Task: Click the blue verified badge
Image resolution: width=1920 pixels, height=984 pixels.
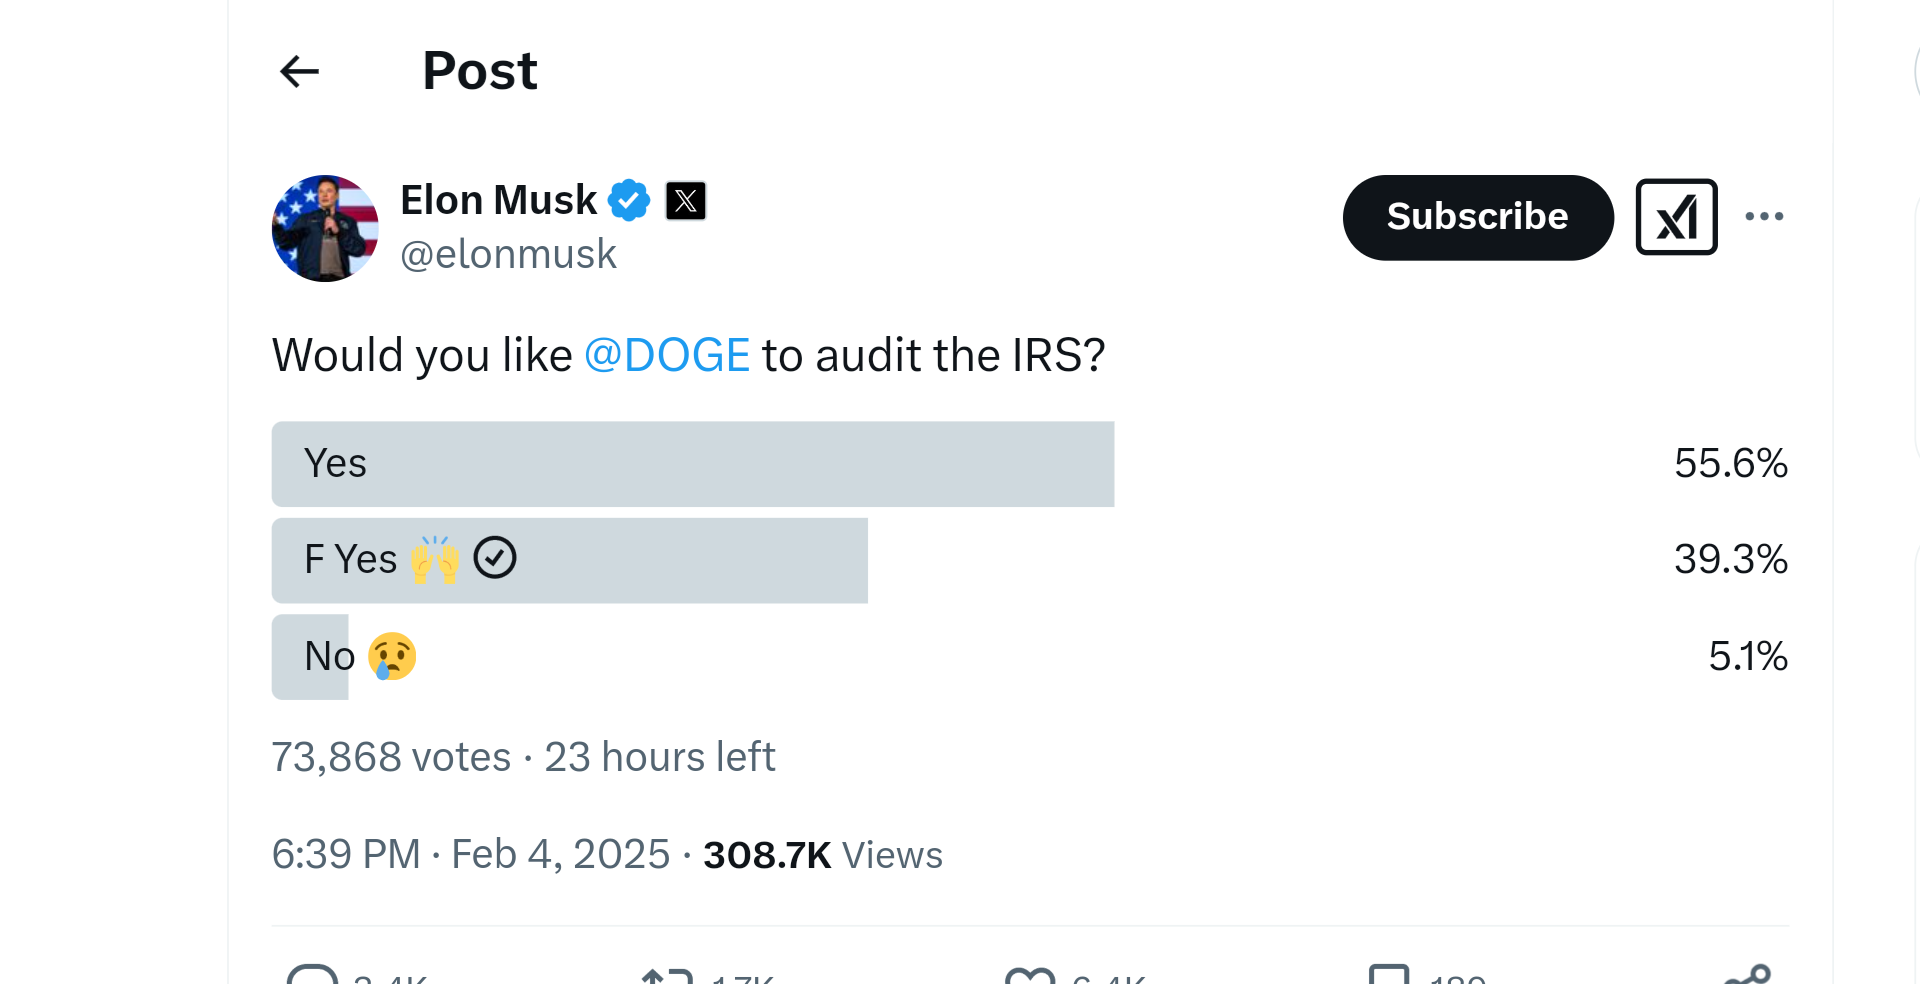Action: pos(629,200)
